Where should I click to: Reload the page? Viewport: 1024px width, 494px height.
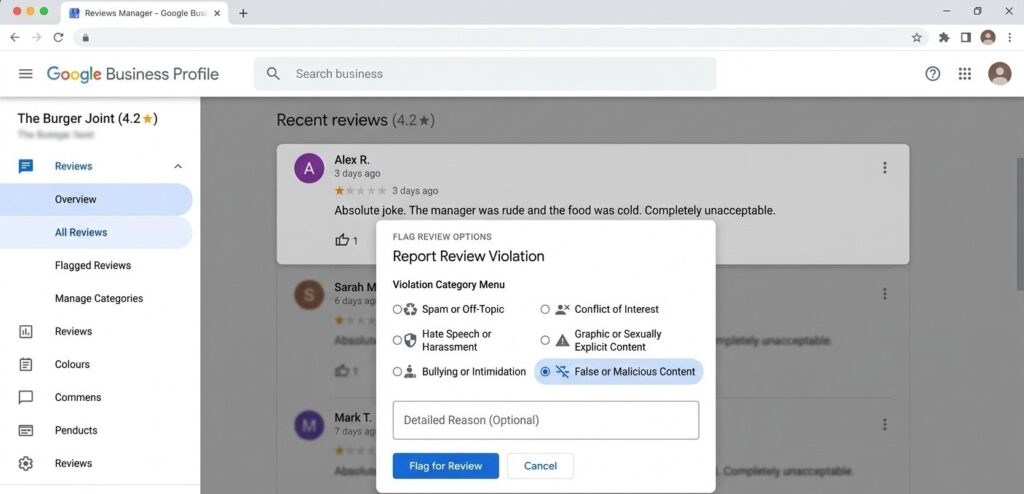(x=58, y=37)
